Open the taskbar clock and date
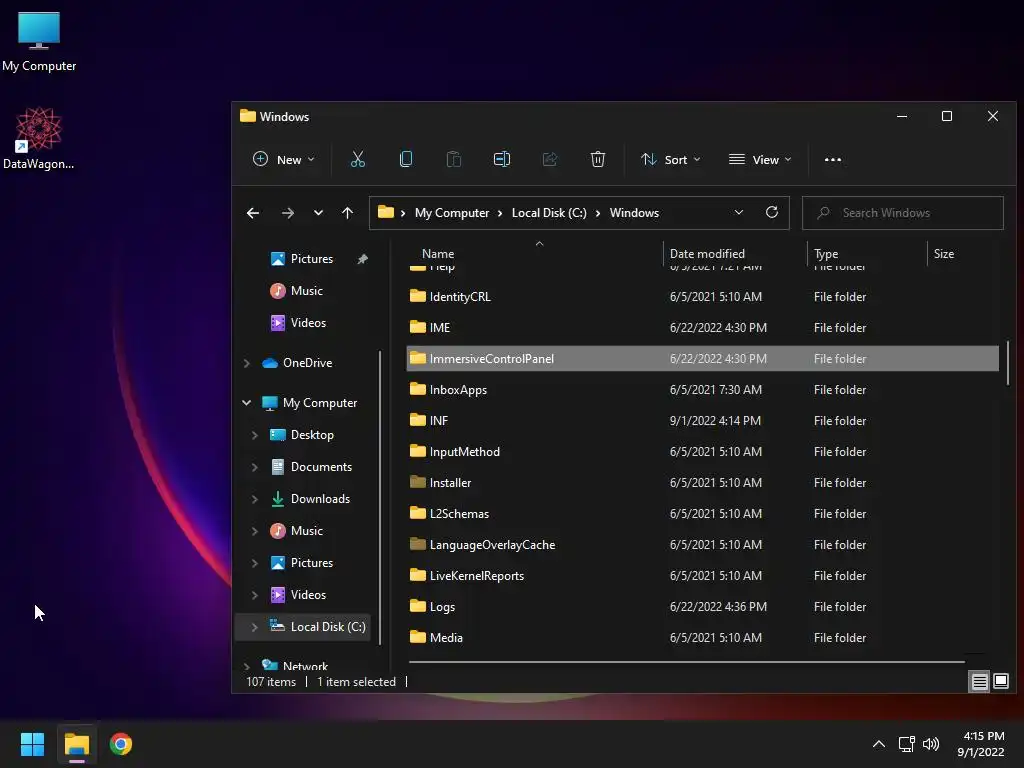This screenshot has height=768, width=1024. (981, 744)
